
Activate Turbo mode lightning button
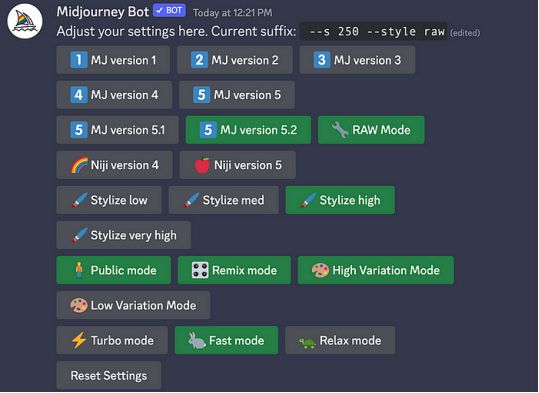click(x=112, y=340)
